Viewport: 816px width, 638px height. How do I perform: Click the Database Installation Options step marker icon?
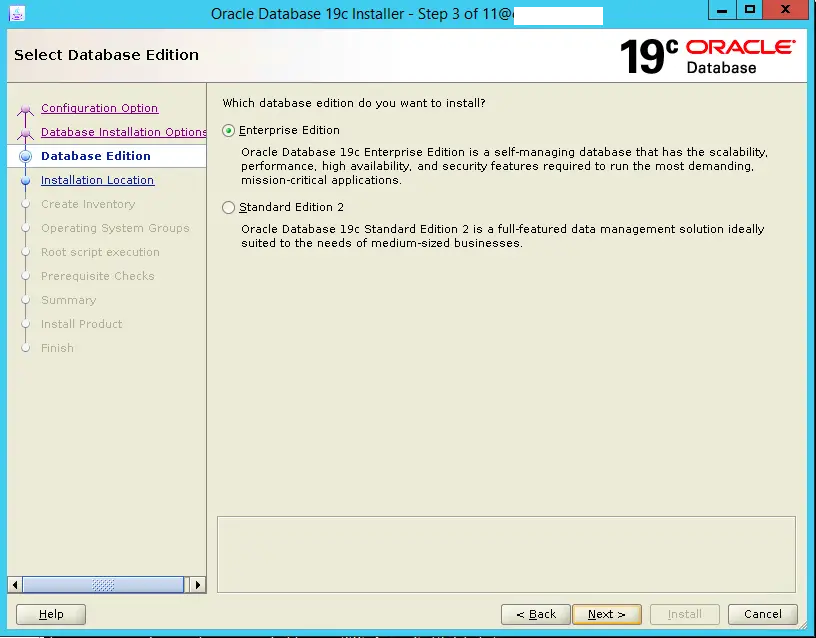click(x=25, y=133)
